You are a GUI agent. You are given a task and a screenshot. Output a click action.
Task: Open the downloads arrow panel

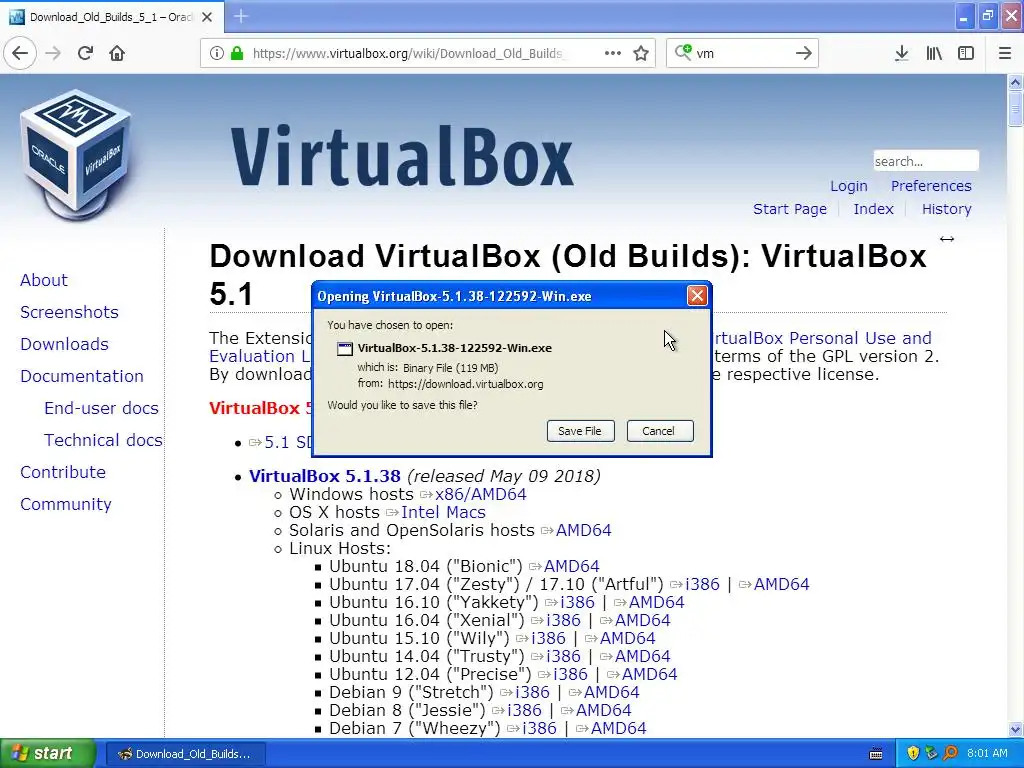(x=901, y=54)
